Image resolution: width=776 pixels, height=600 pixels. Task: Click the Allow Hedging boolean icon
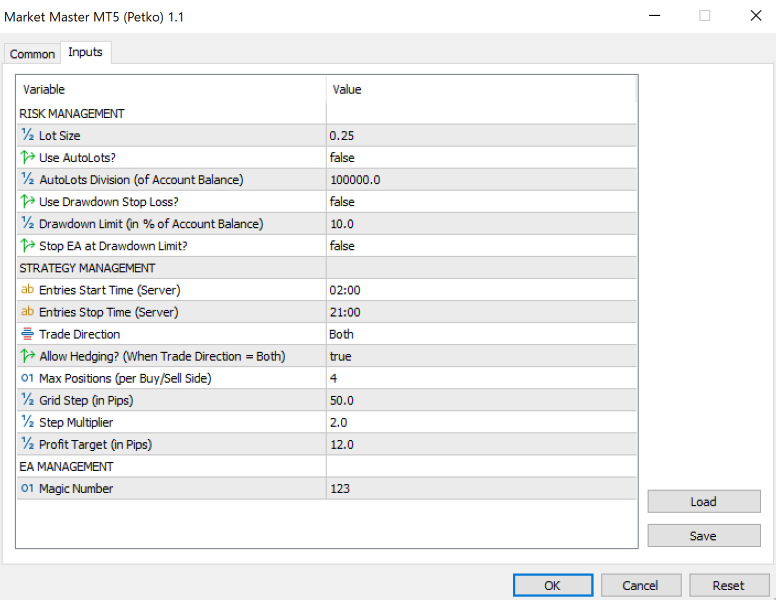click(27, 356)
